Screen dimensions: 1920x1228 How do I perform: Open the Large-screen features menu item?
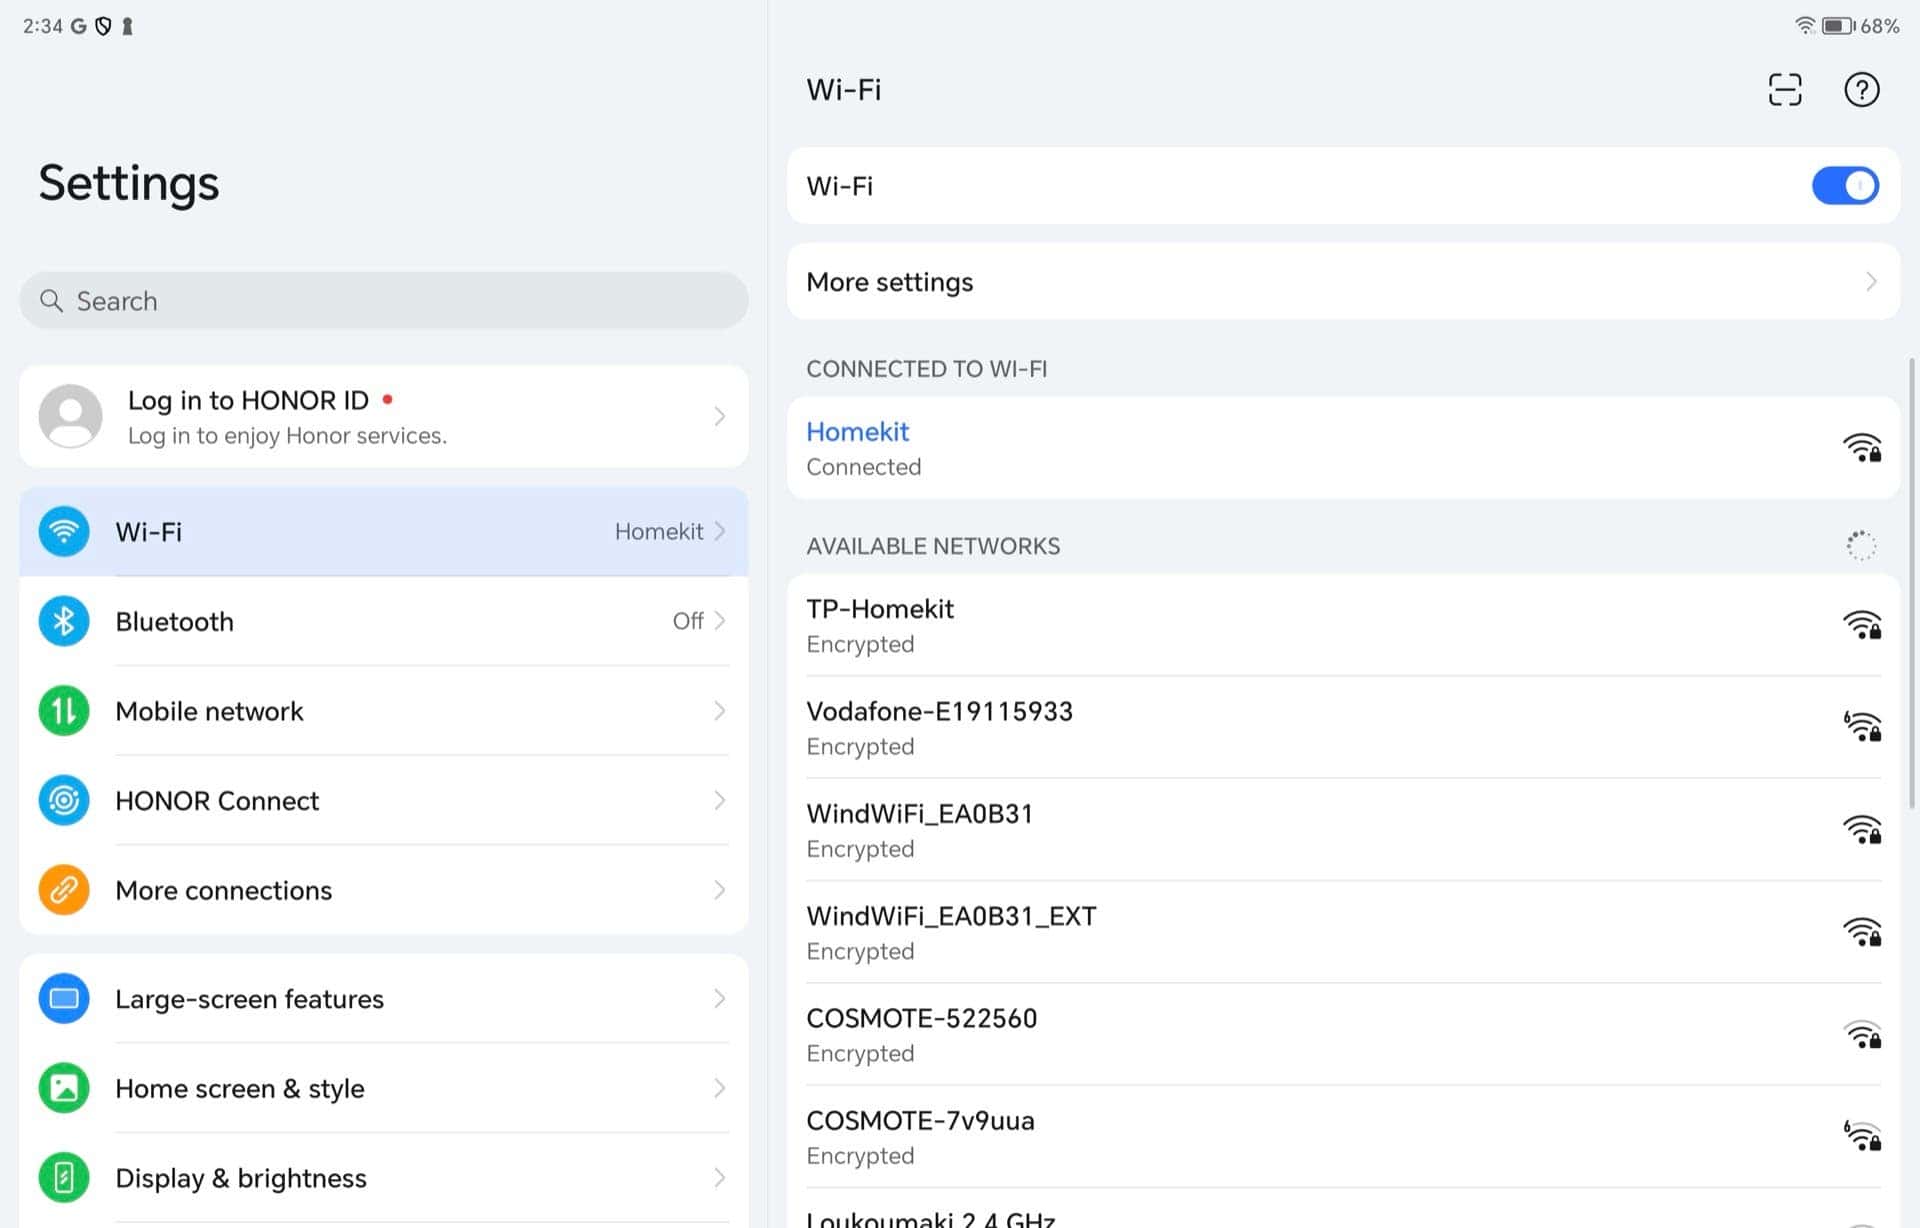(384, 999)
